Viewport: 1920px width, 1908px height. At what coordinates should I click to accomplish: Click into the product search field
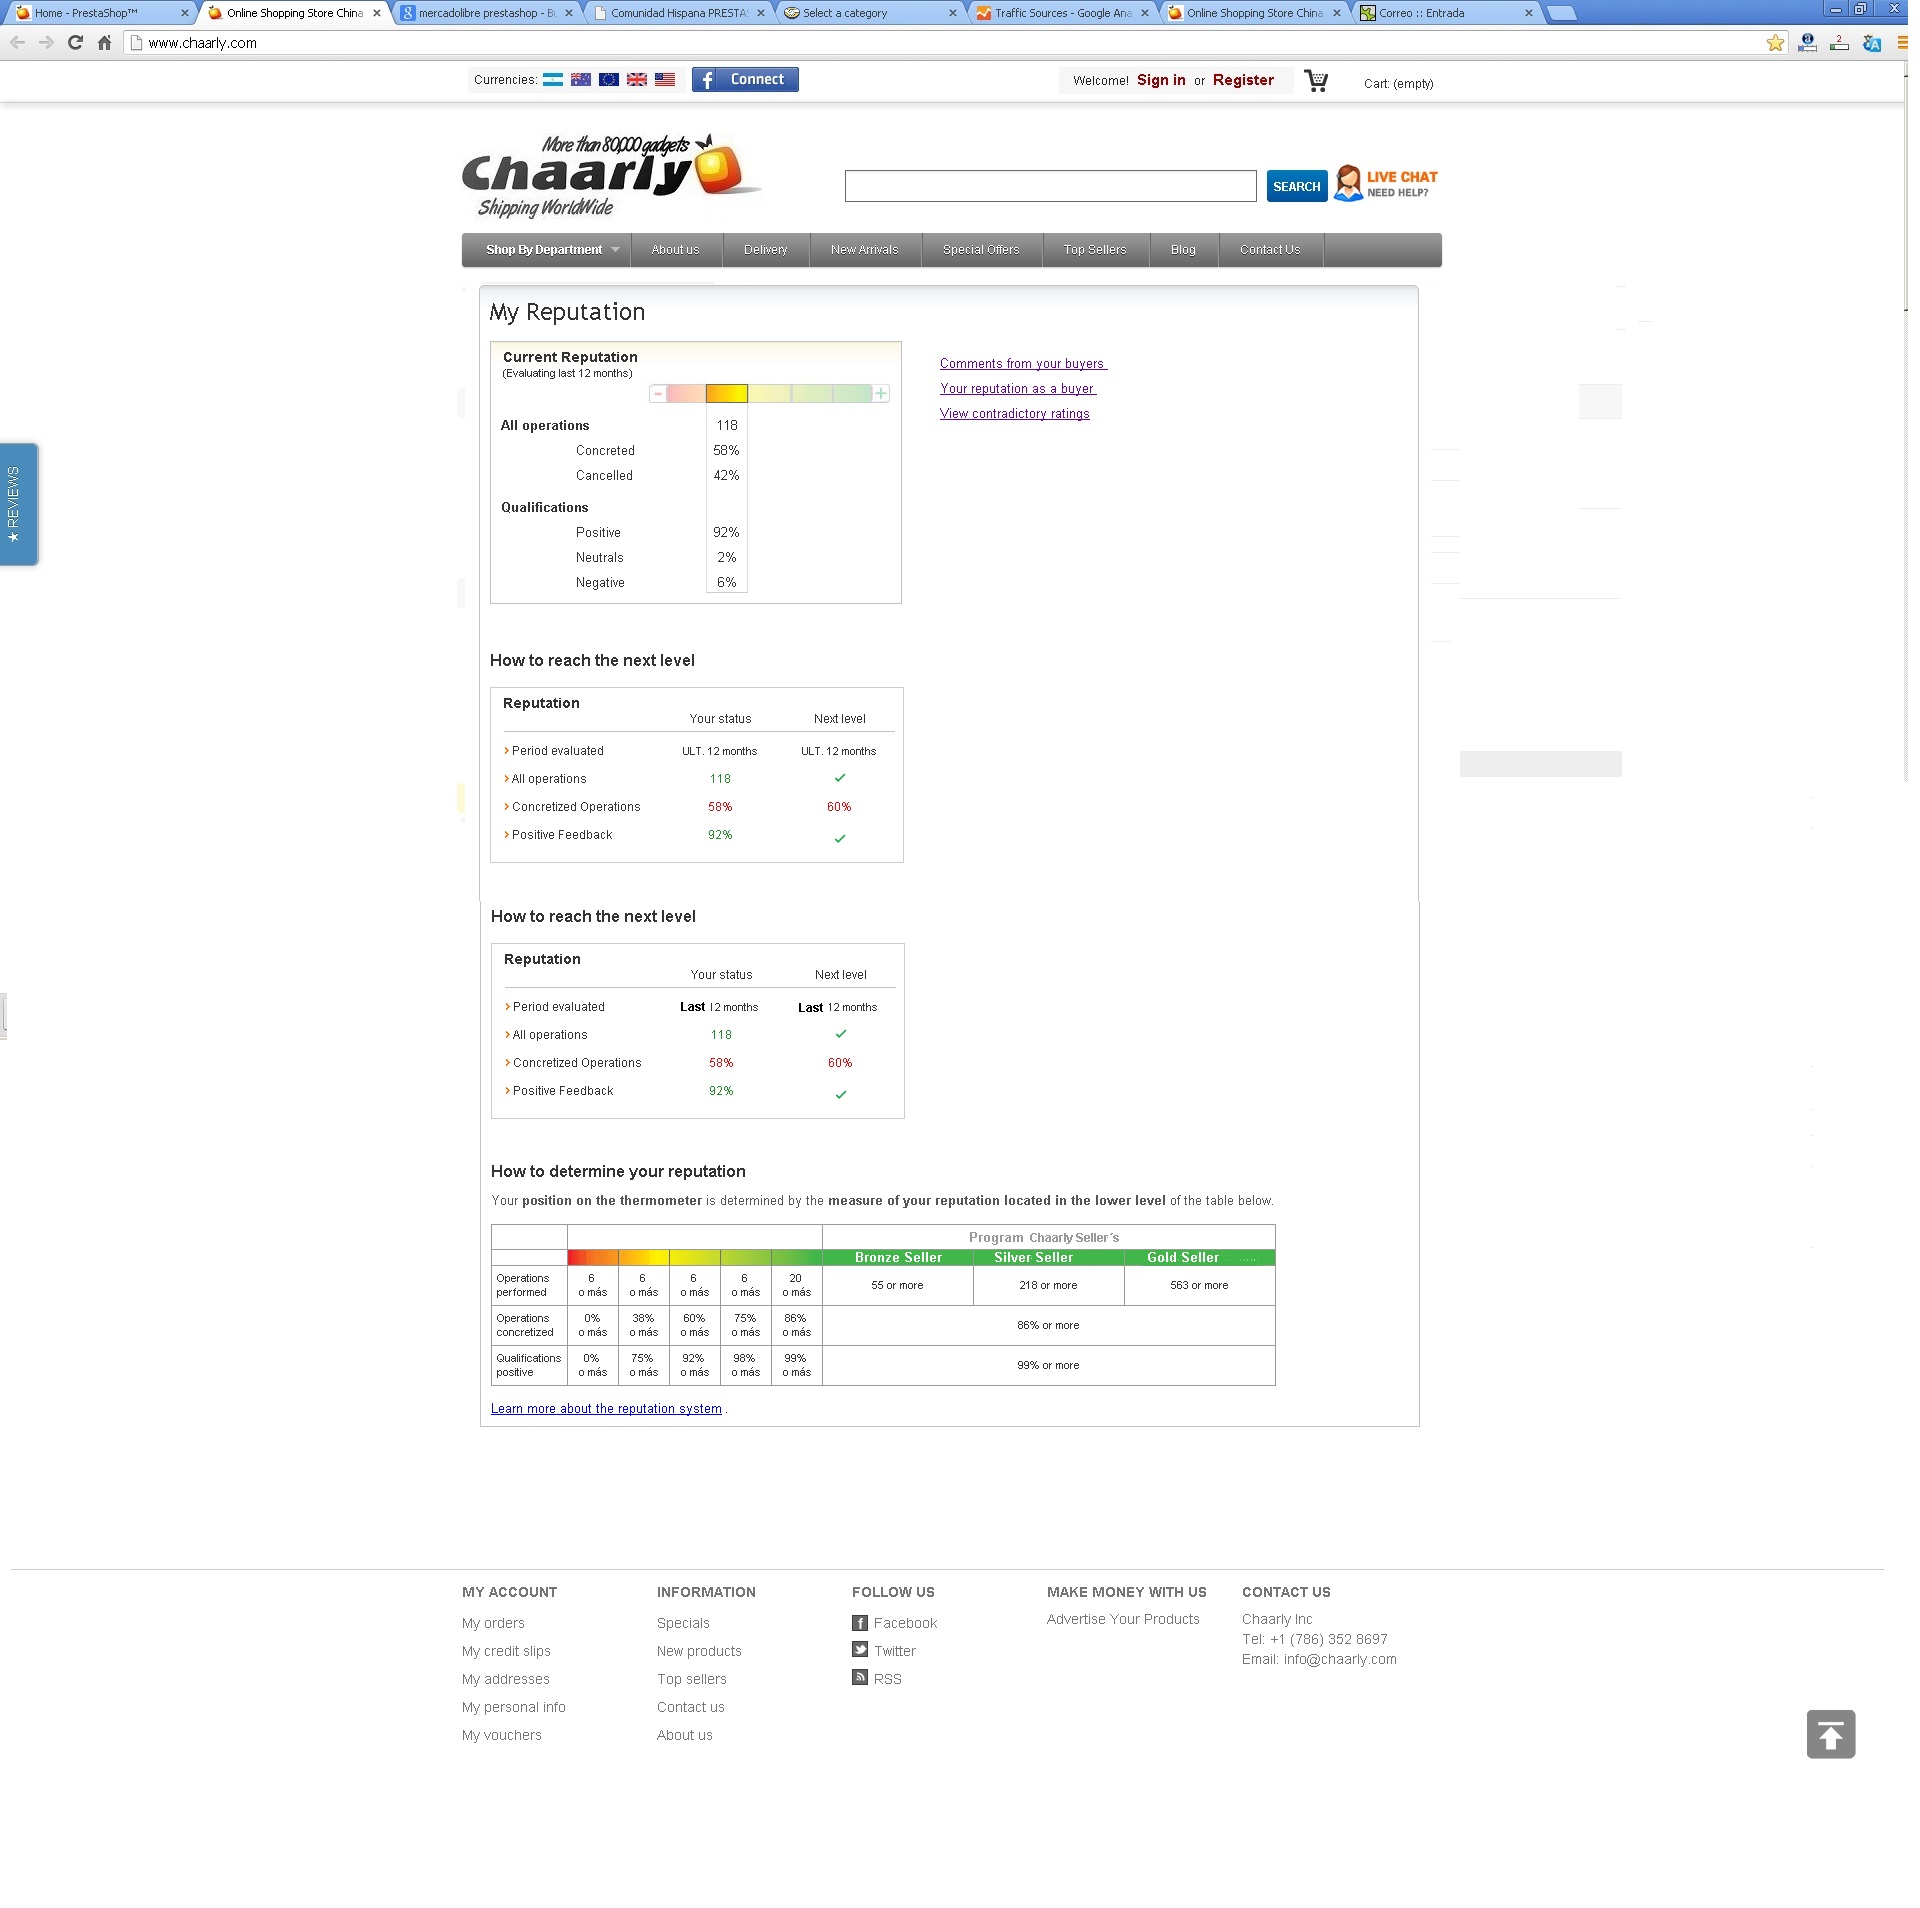click(x=1050, y=186)
